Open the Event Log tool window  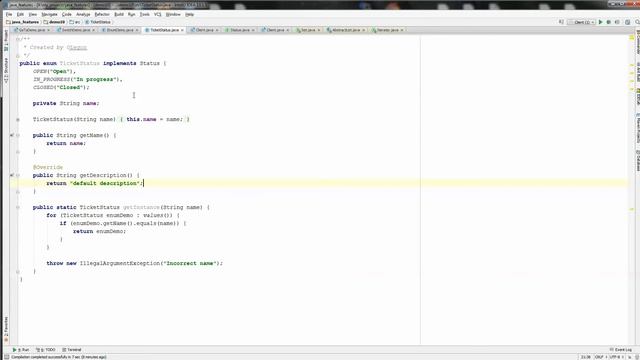coord(620,350)
